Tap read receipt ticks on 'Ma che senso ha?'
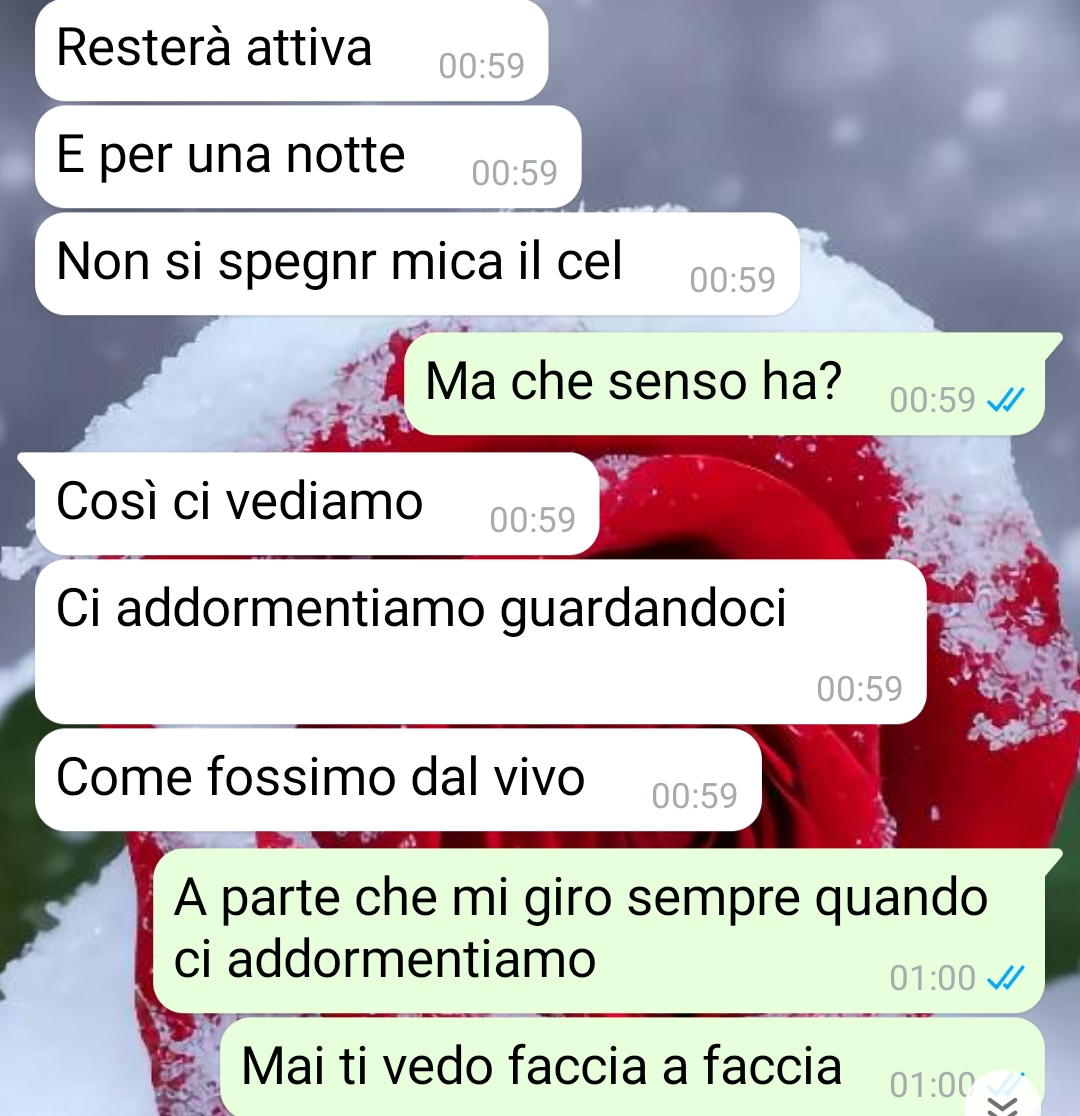The width and height of the screenshot is (1080, 1116). 1005,400
